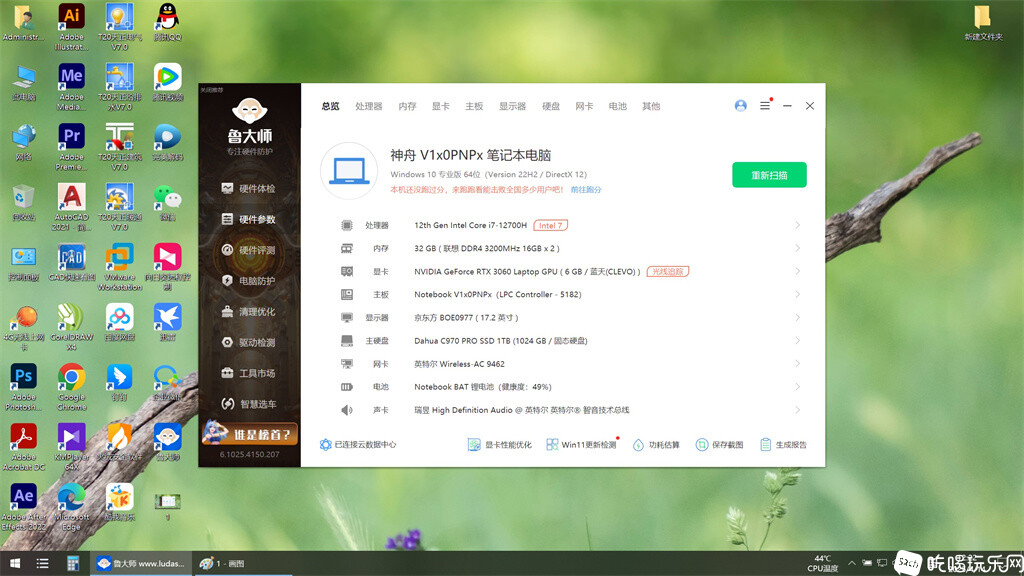Screen dimensions: 1024x576
Task: Select the Google Chrome desktop icon
Action: [x=71, y=387]
